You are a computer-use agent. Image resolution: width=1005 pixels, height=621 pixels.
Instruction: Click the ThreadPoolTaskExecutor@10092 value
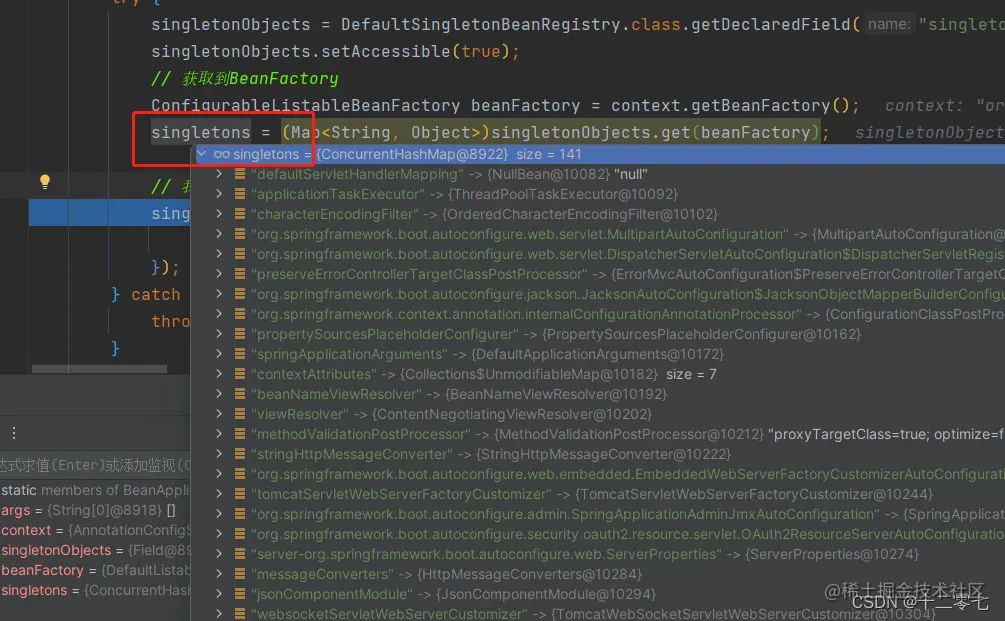(x=563, y=194)
